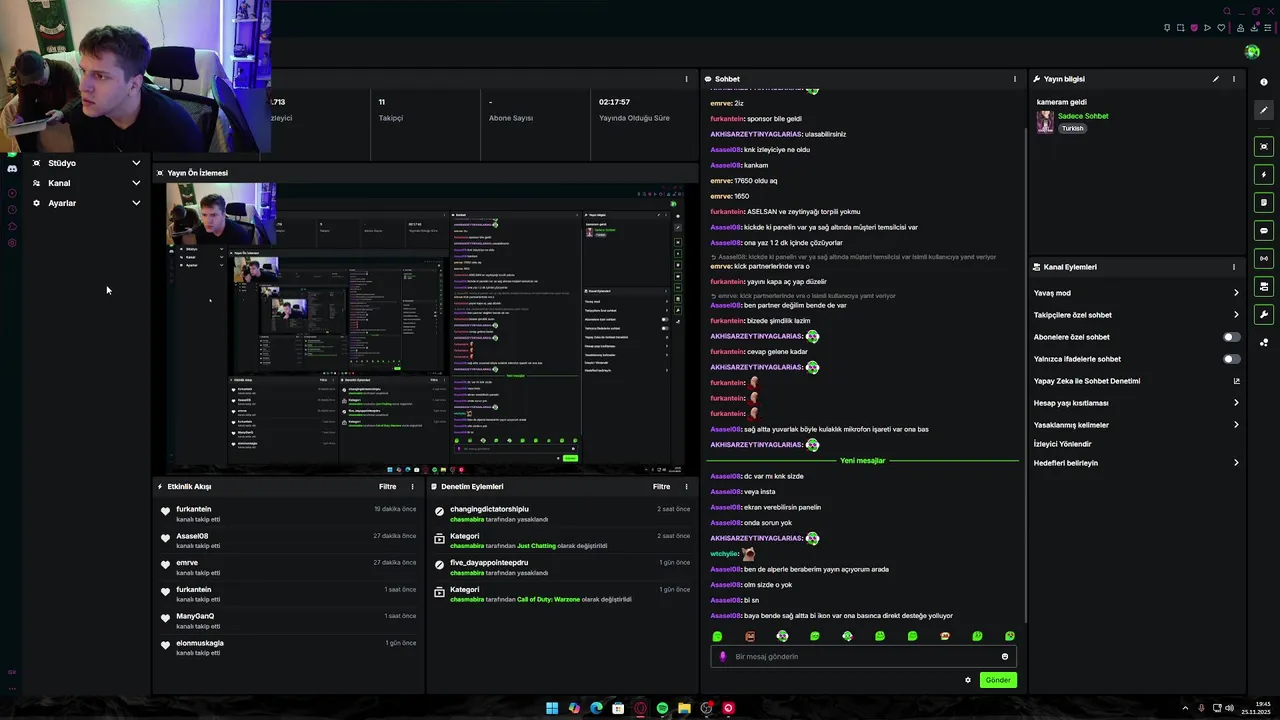
Task: Open stats panel three-dot menu
Action: tap(686, 79)
